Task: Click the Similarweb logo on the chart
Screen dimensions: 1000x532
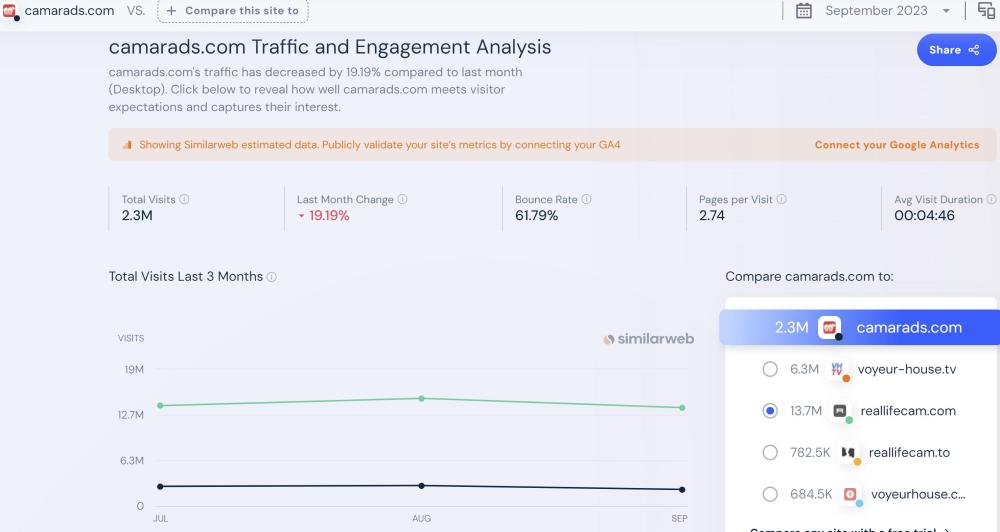Action: [648, 339]
